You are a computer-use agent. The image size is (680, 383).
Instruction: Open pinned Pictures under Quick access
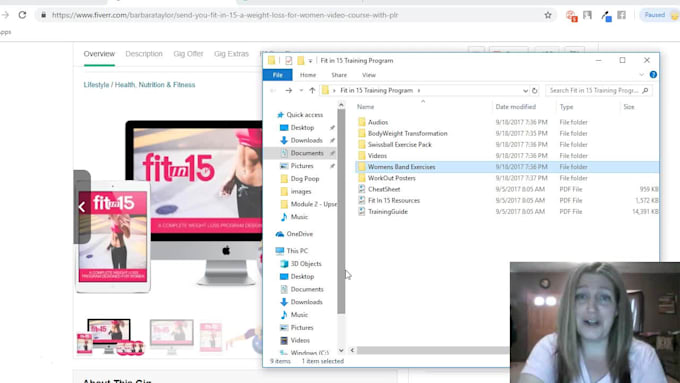click(x=302, y=166)
